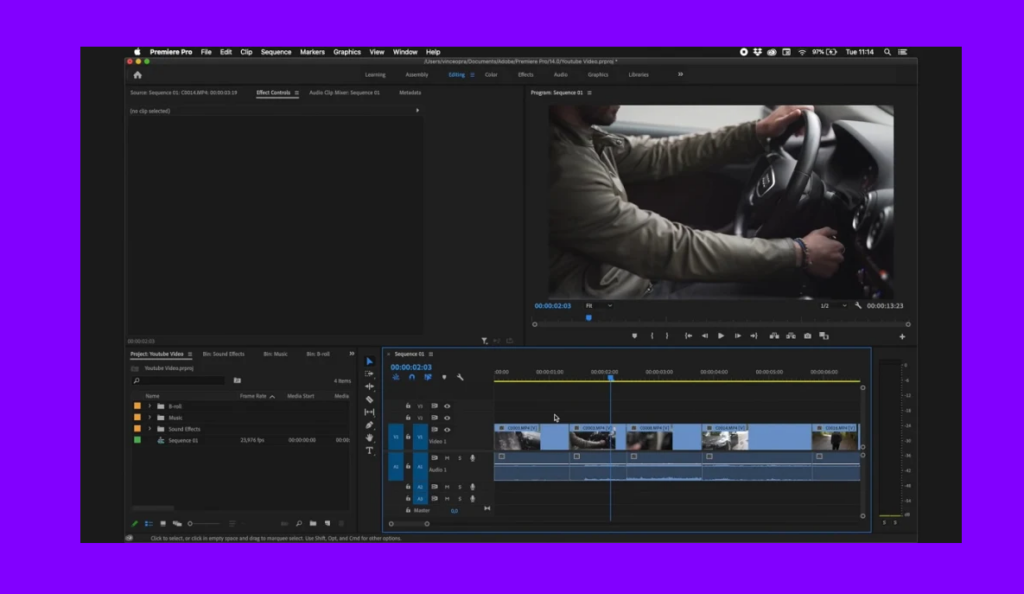The image size is (1024, 594).
Task: Select the Type tool
Action: click(369, 451)
